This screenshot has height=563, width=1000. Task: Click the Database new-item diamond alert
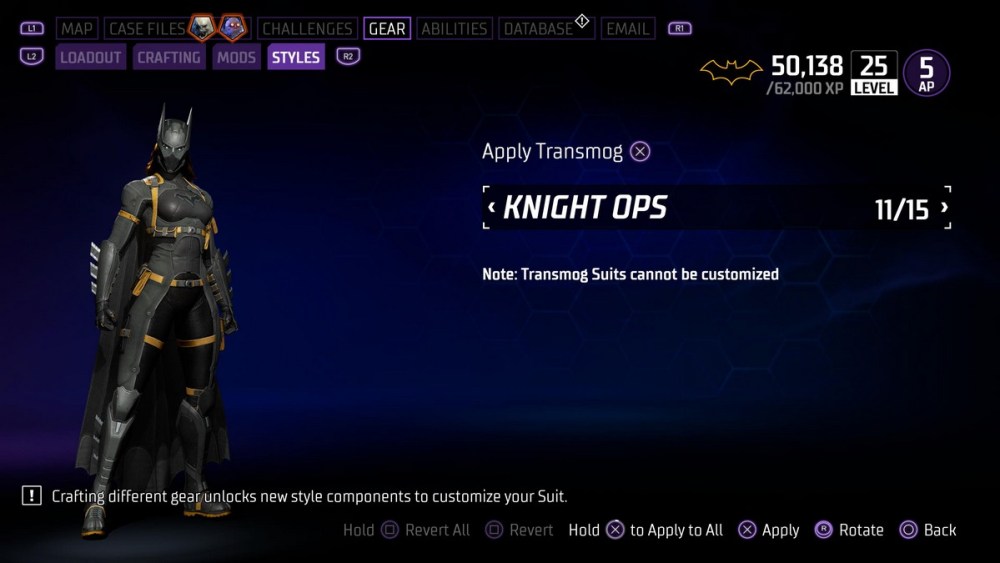click(x=582, y=21)
